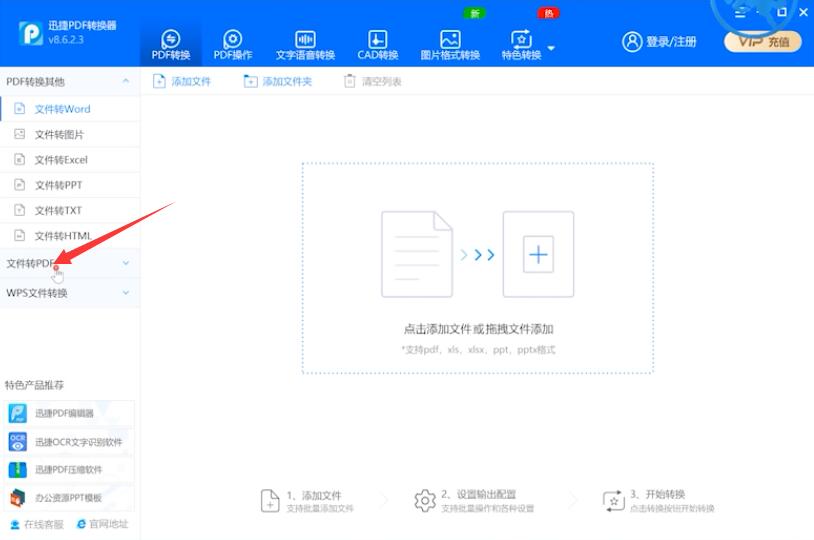This screenshot has width=814, height=540.
Task: Click the user avatar login icon
Action: [632, 42]
